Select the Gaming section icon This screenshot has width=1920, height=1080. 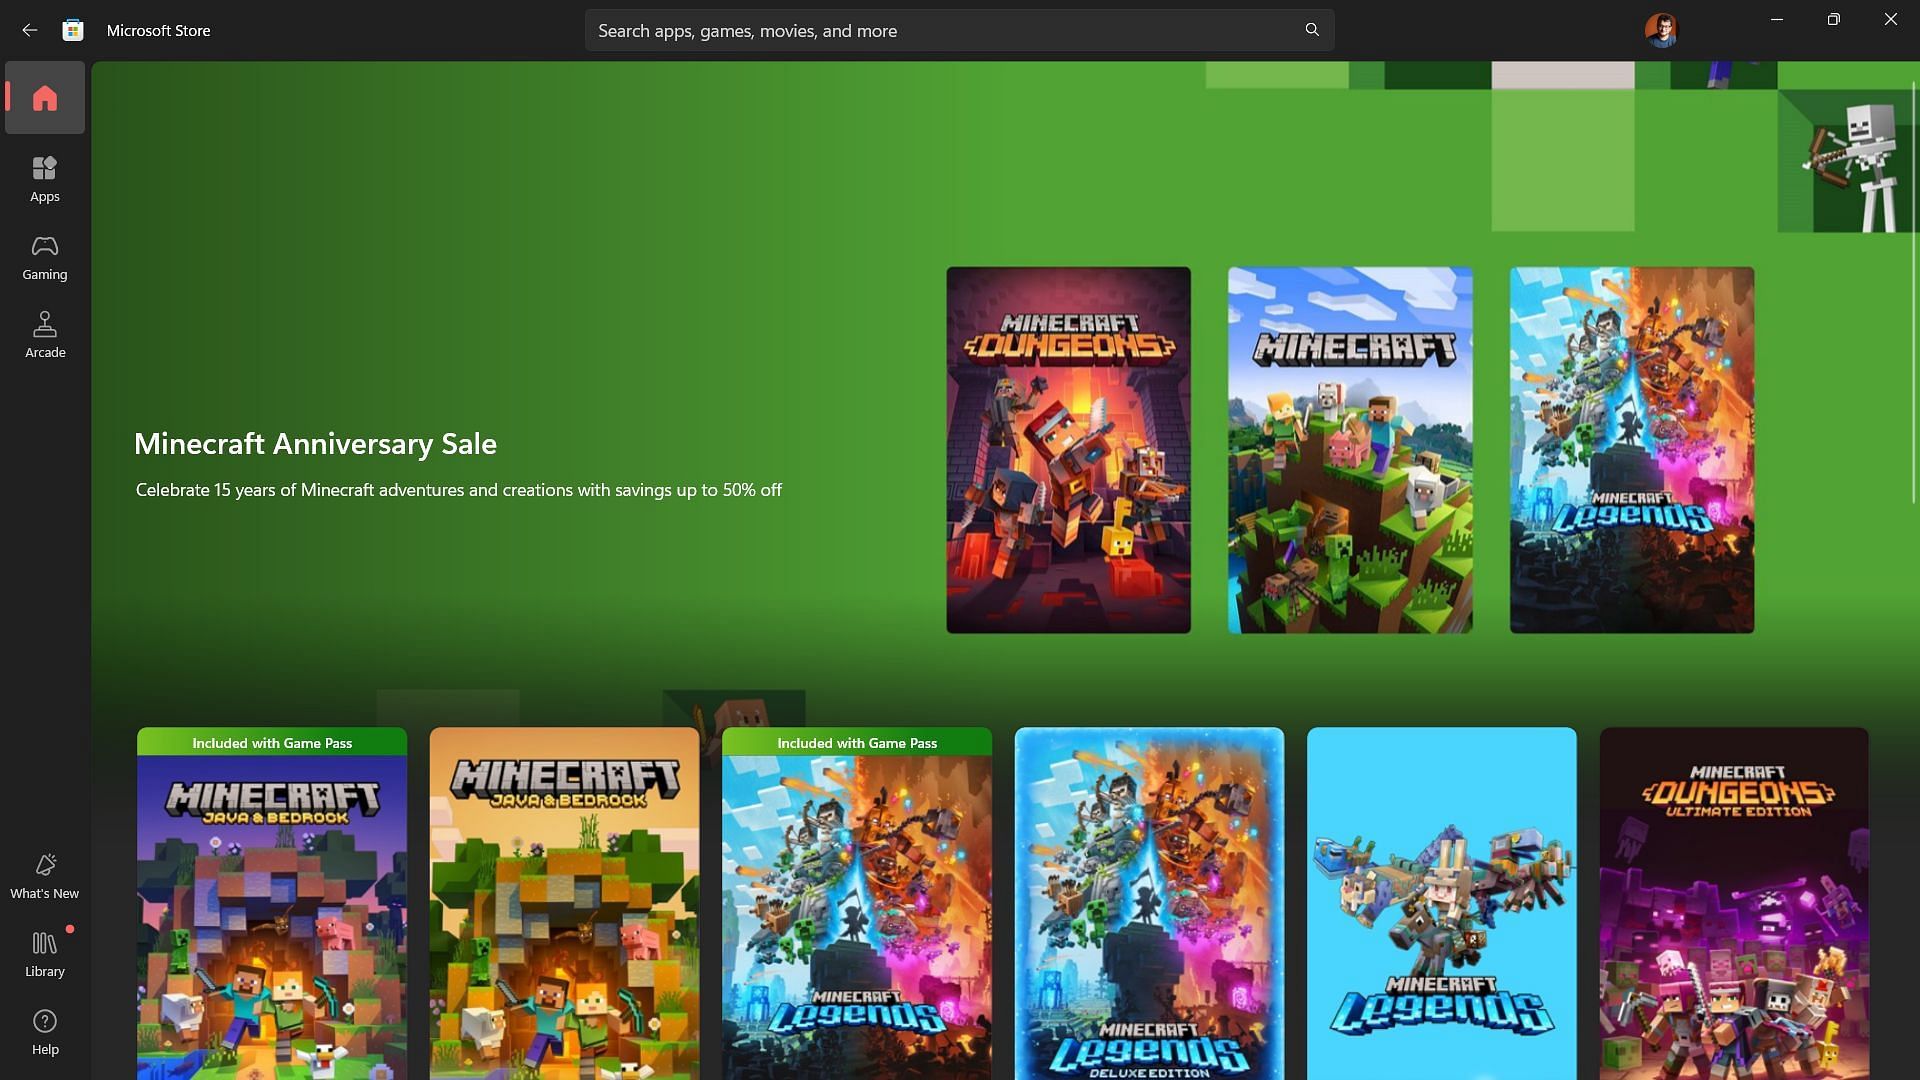(45, 257)
